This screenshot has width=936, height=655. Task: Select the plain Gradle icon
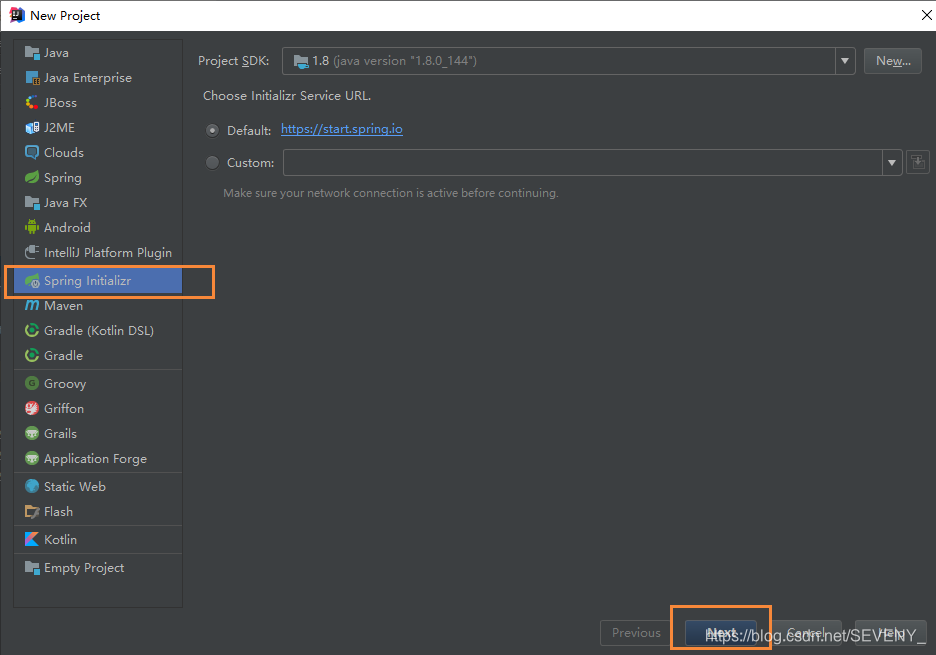click(x=32, y=355)
